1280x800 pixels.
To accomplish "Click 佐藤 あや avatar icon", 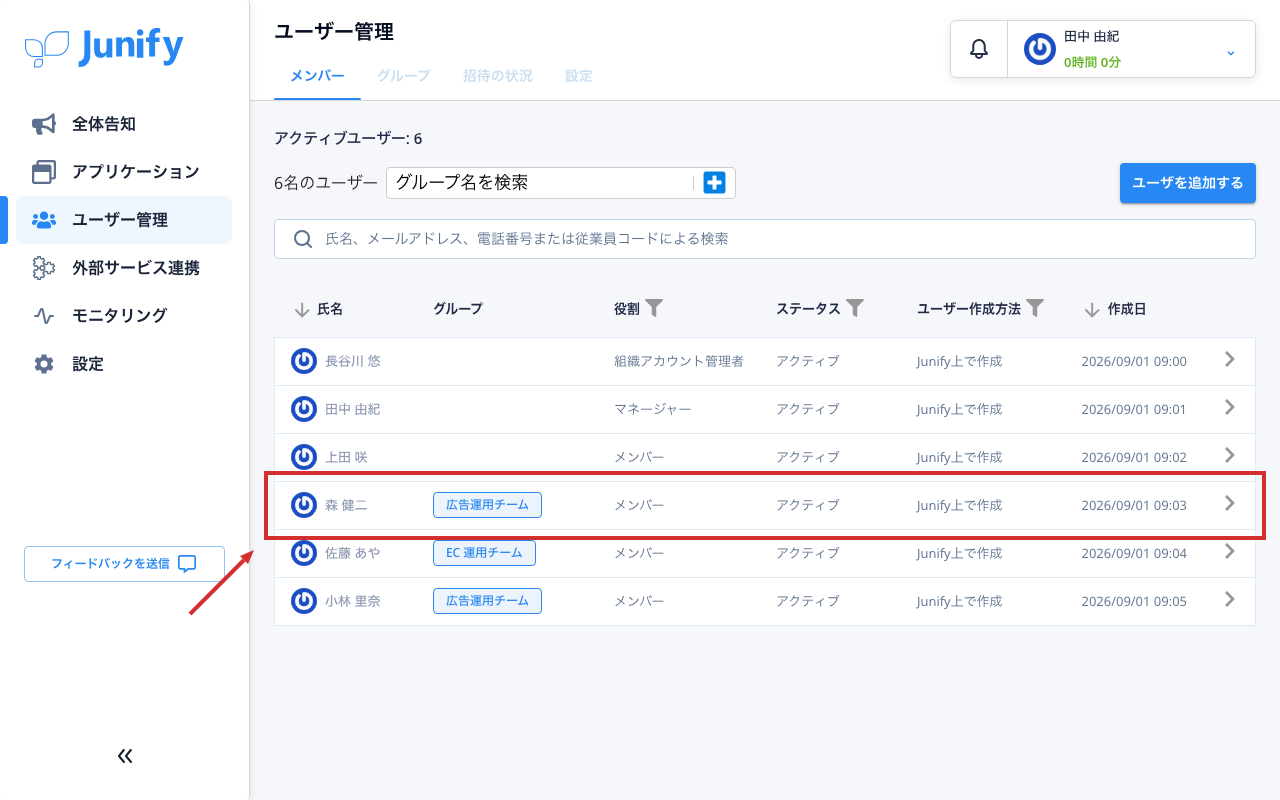I will tap(304, 553).
